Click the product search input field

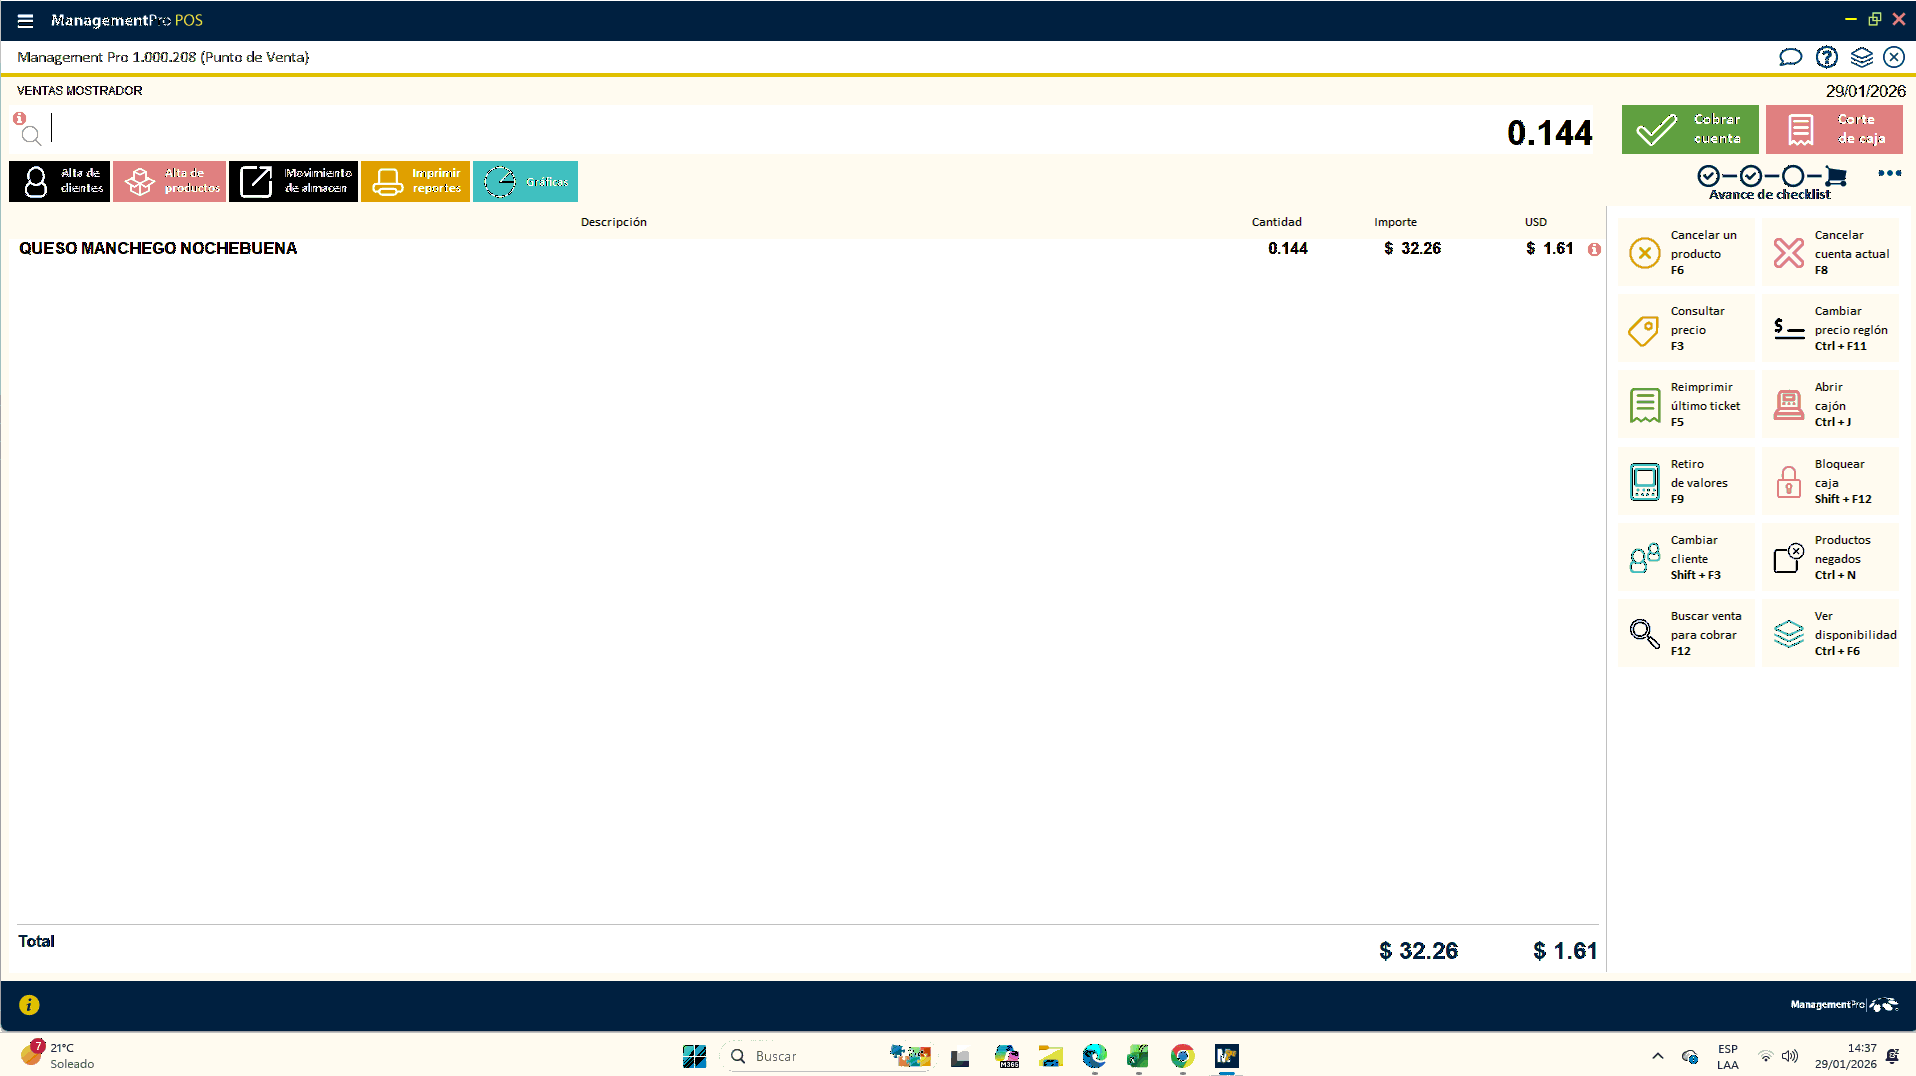tap(700, 130)
